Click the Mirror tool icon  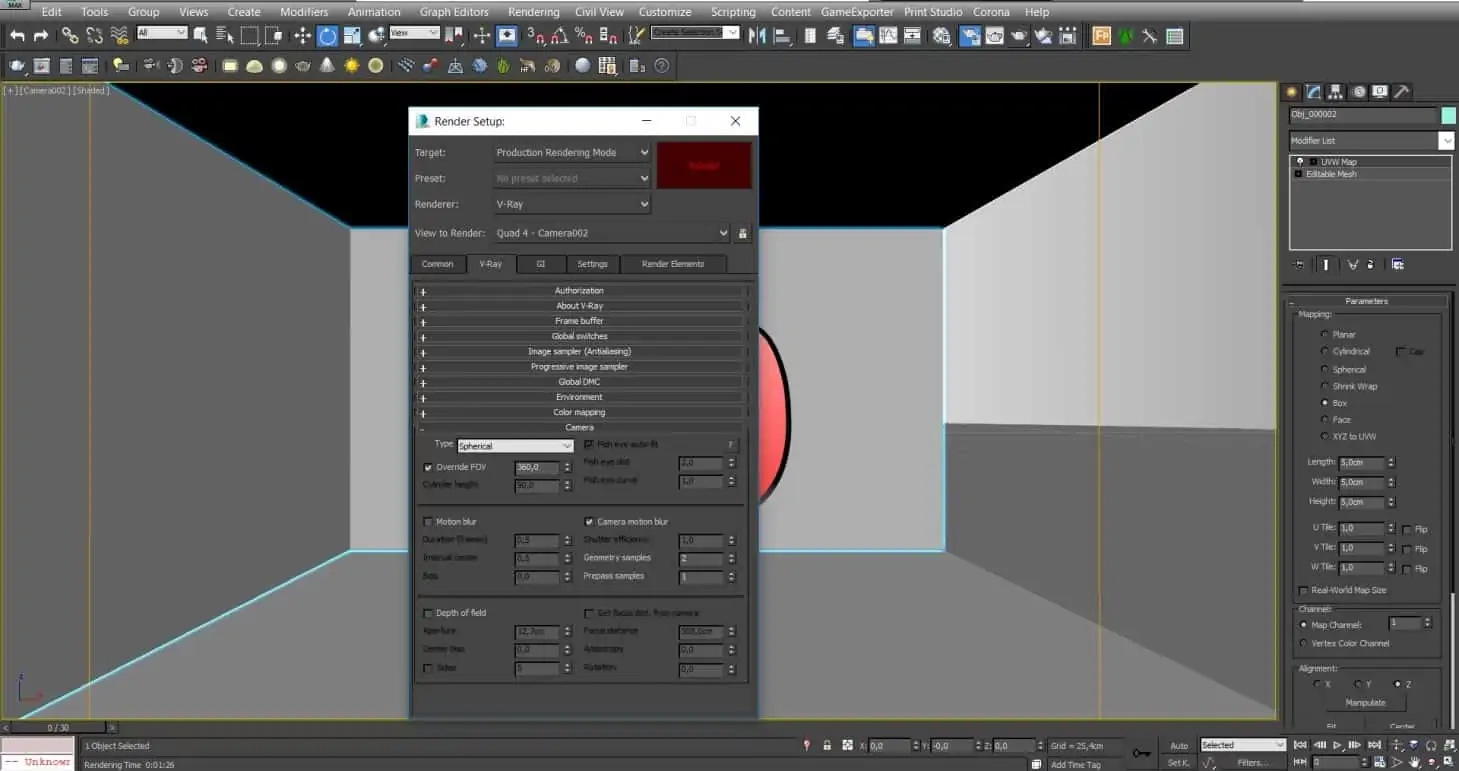757,36
